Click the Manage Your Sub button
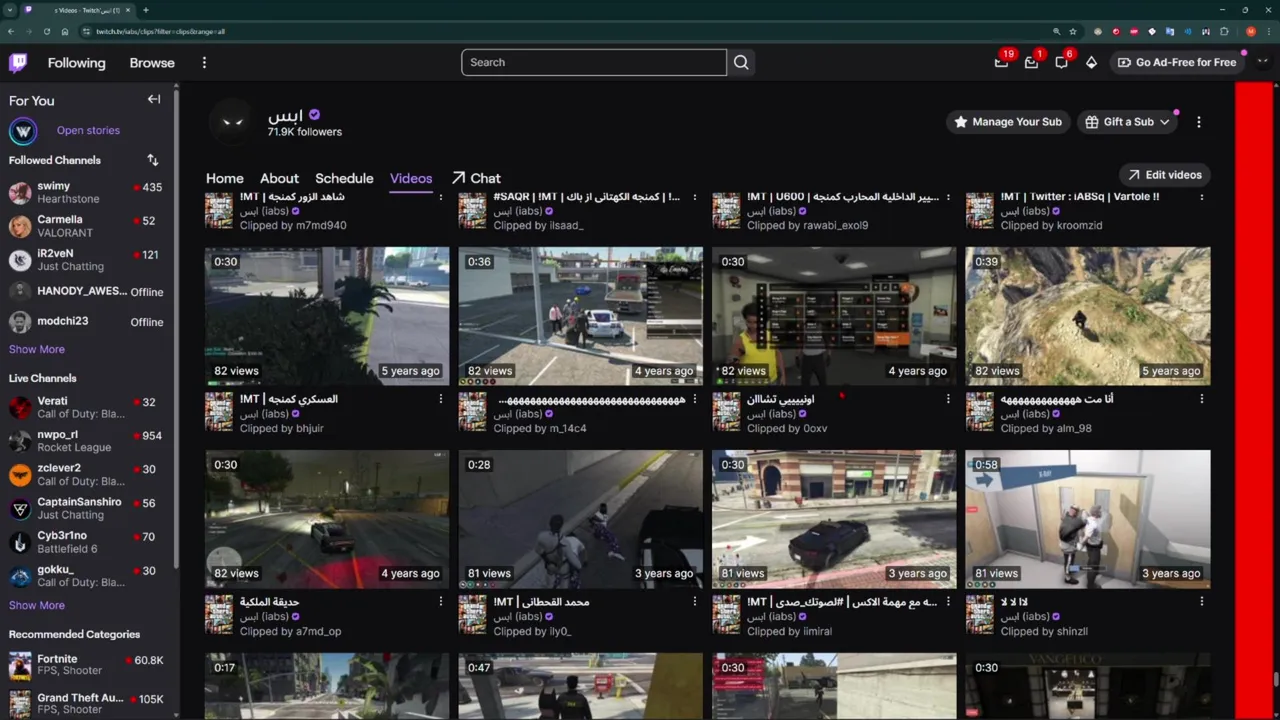The image size is (1280, 720). coord(1007,122)
